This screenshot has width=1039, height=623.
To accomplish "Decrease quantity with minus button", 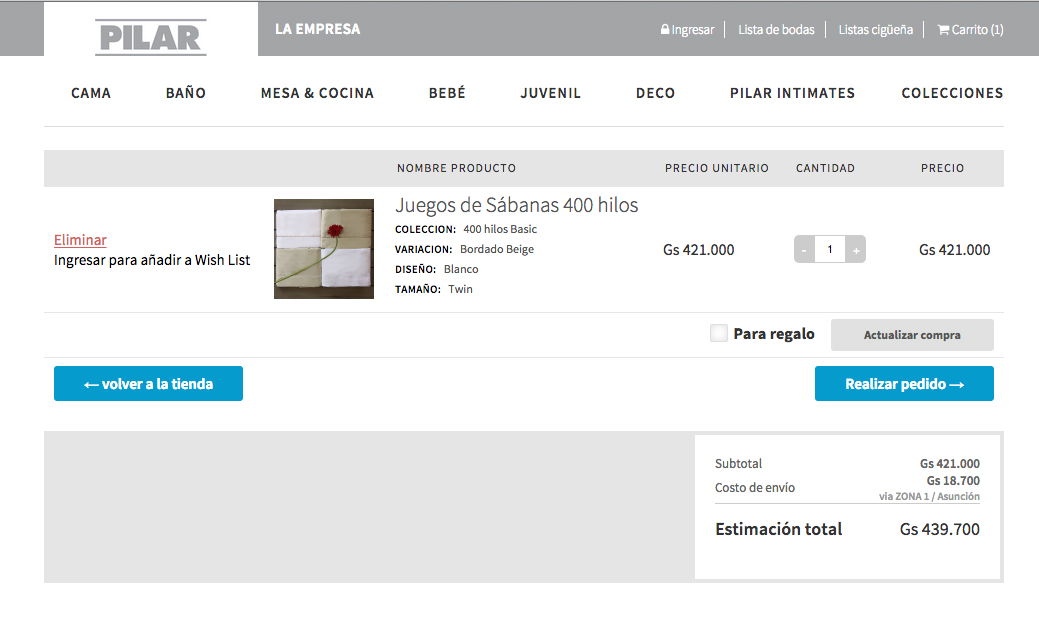I will (x=804, y=250).
